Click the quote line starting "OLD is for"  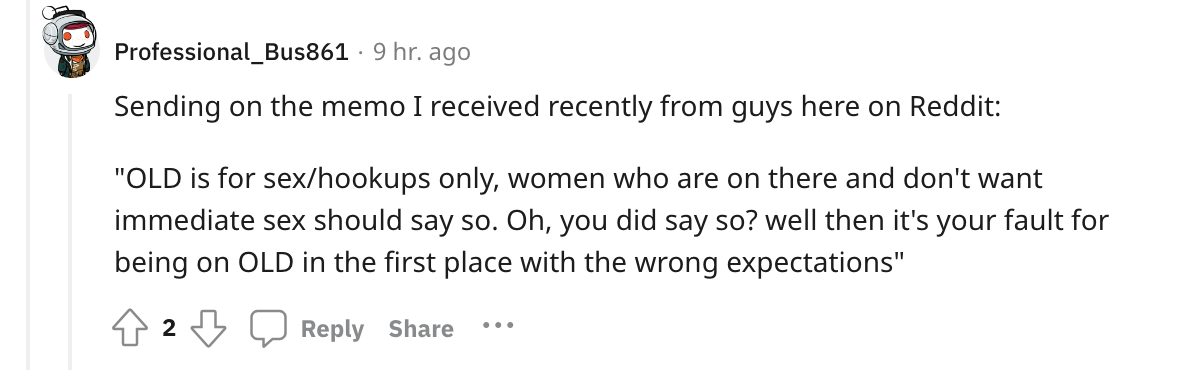pyautogui.click(x=578, y=179)
